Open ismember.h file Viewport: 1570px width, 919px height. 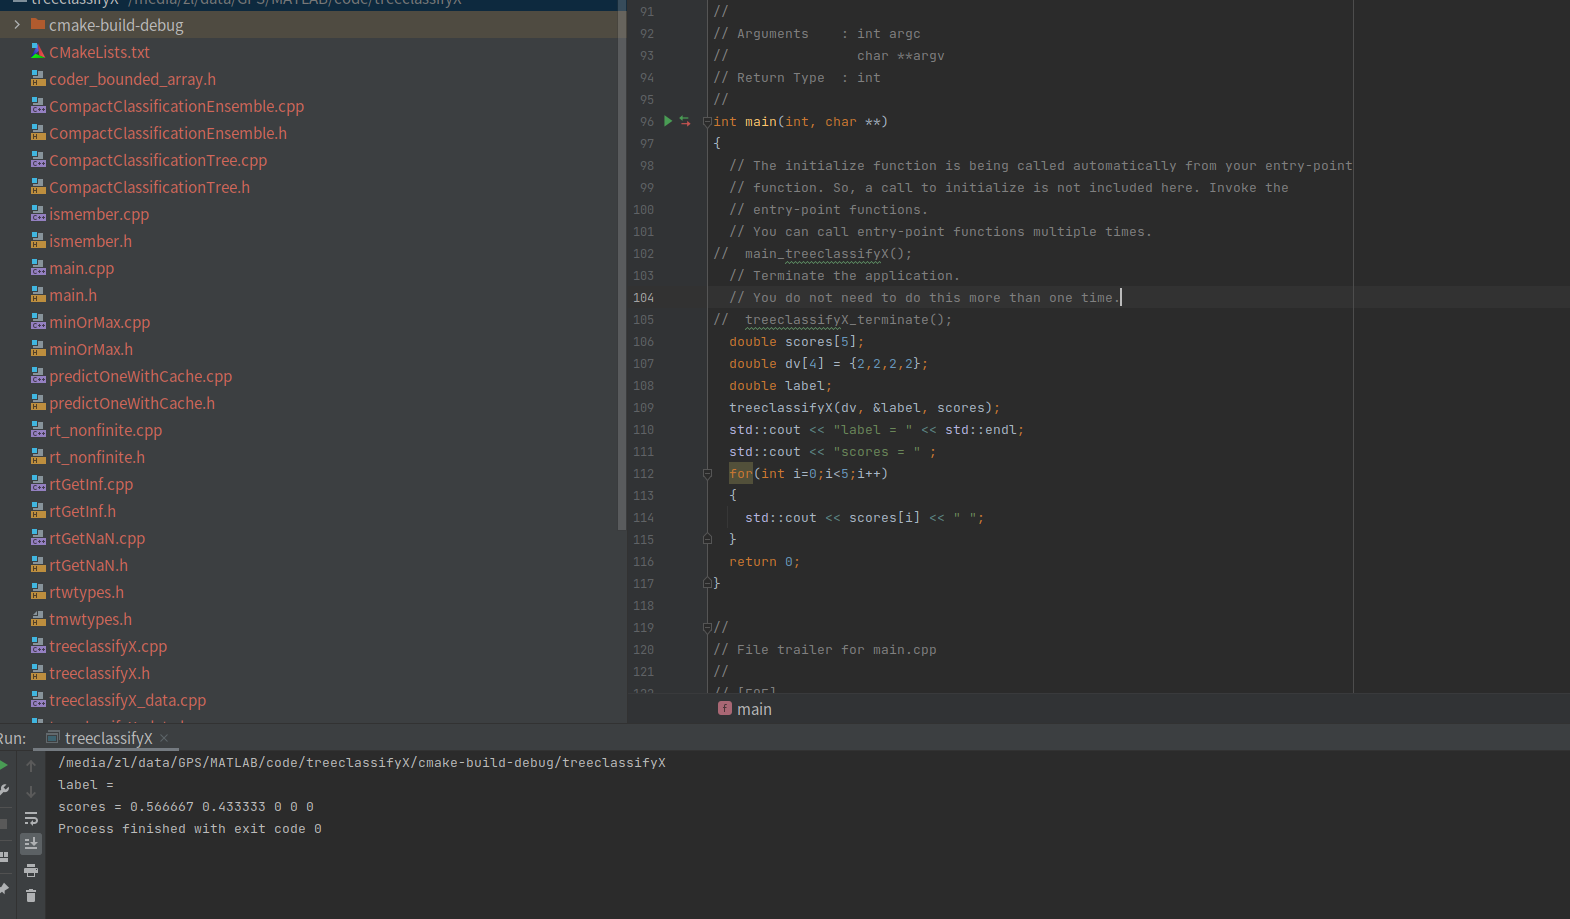click(90, 241)
